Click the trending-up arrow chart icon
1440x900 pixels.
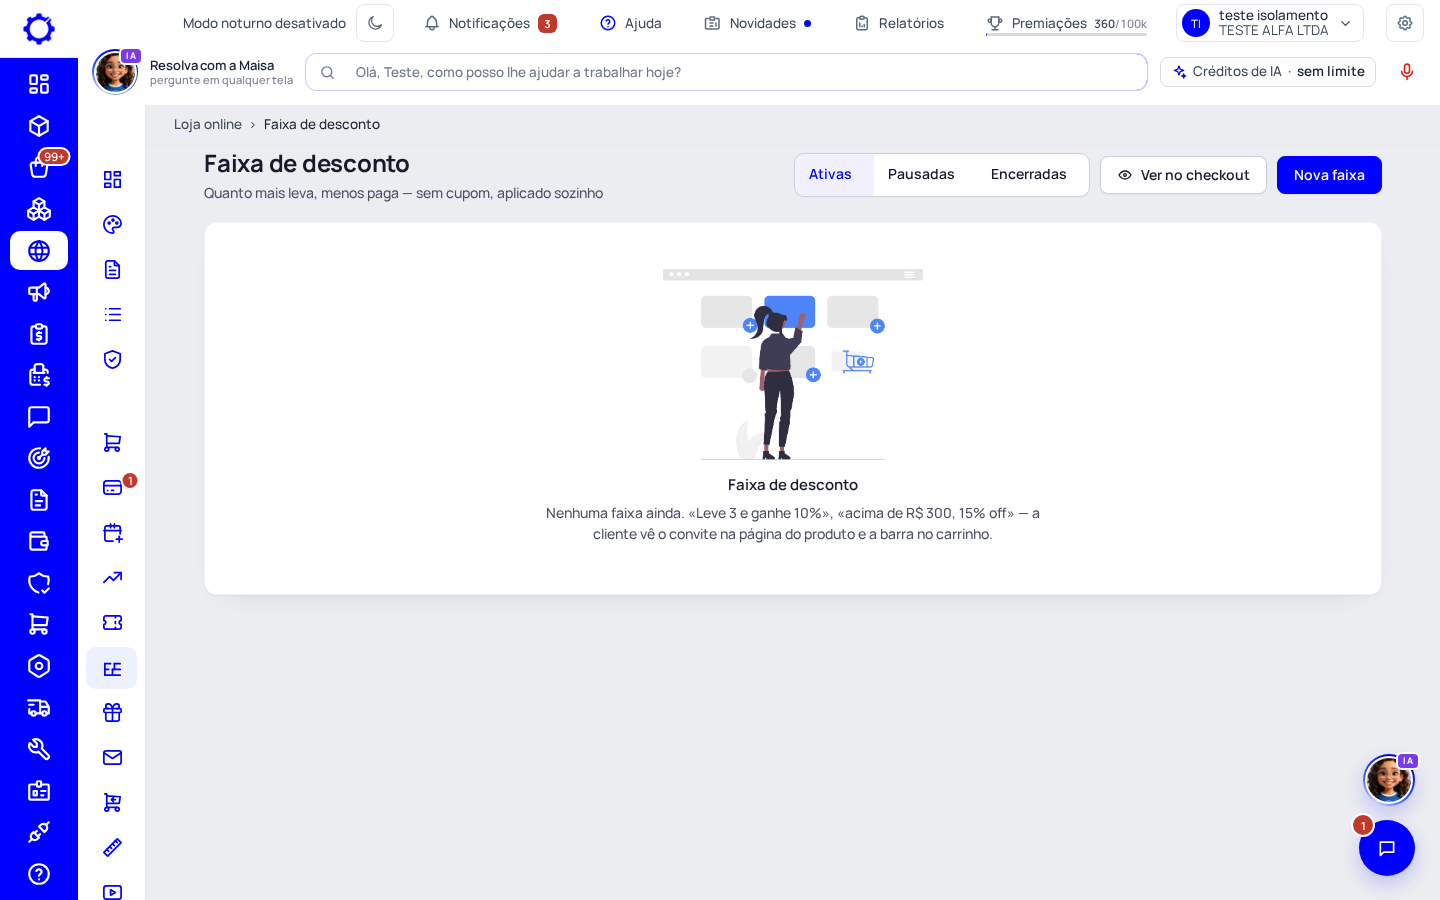(112, 578)
